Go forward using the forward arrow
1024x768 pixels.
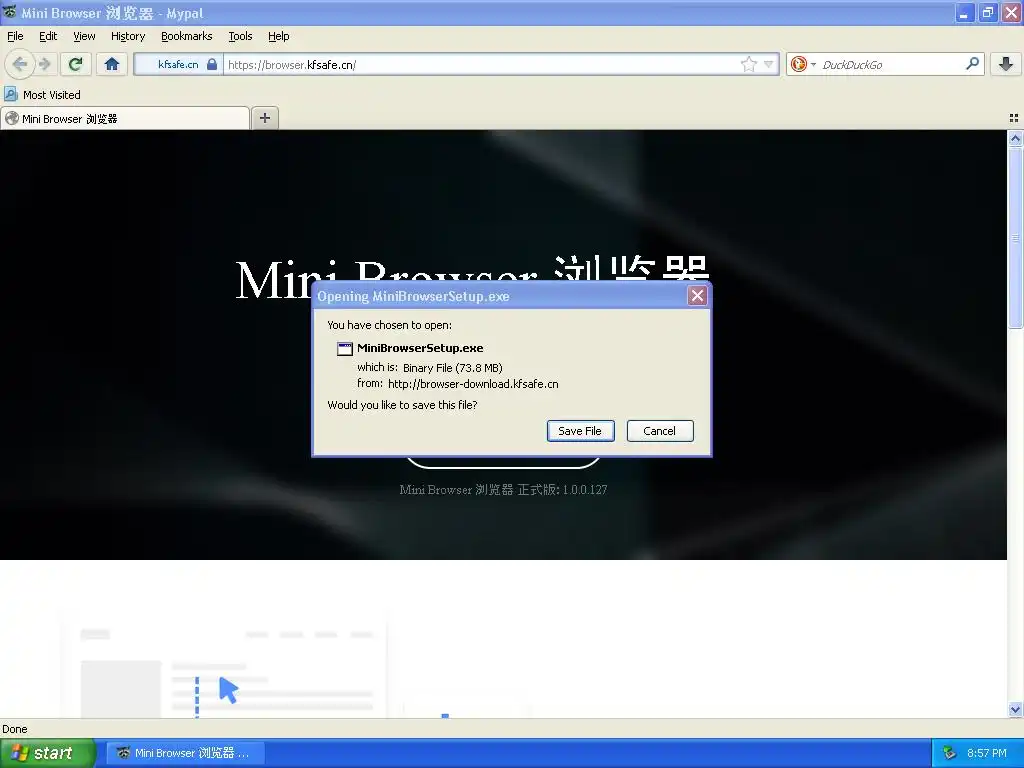click(44, 64)
